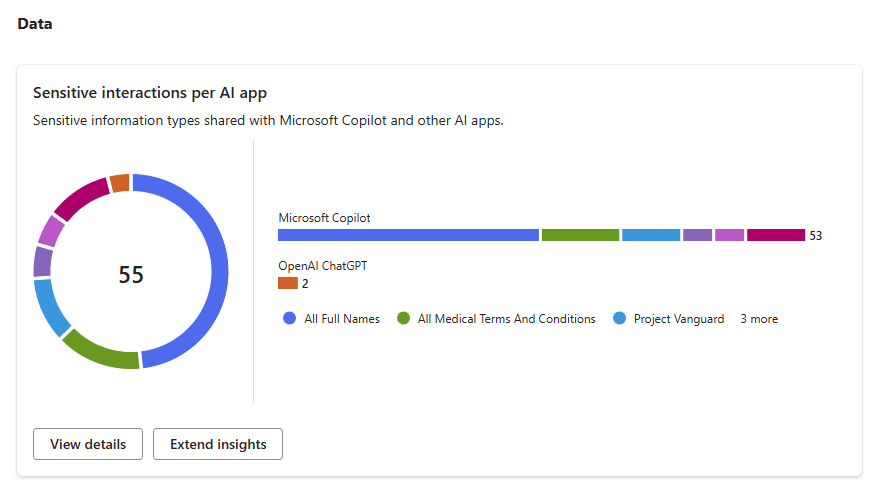Click the light blue segment of Copilot bar
This screenshot has width=872, height=485.
(651, 235)
